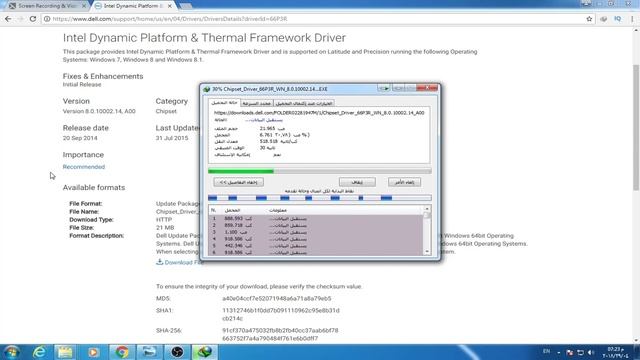The height and width of the screenshot is (360, 640).
Task: Click the IDM extension icon in Chrome toolbar
Action: (618, 19)
